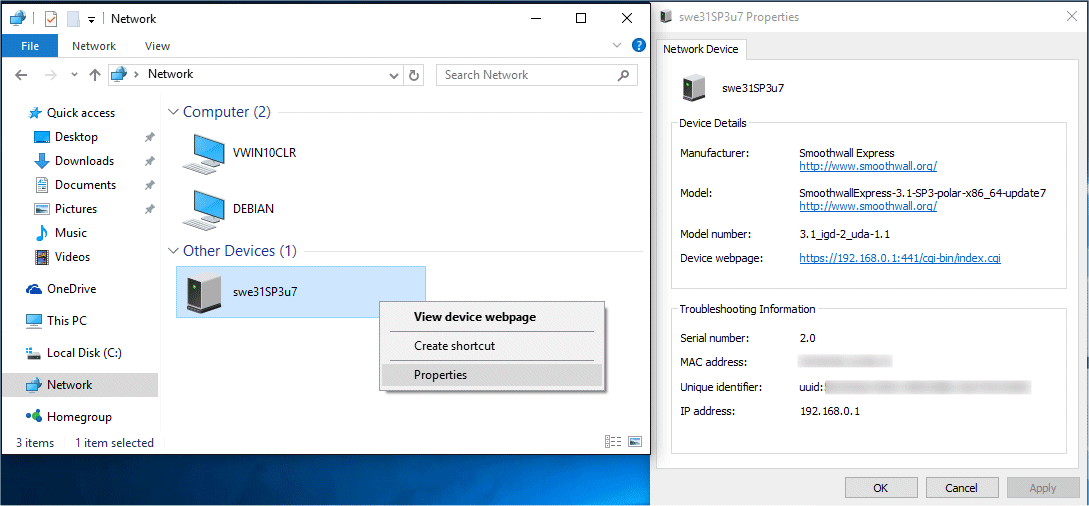1089x506 pixels.
Task: Select the DEBIAN computer icon
Action: coord(202,209)
